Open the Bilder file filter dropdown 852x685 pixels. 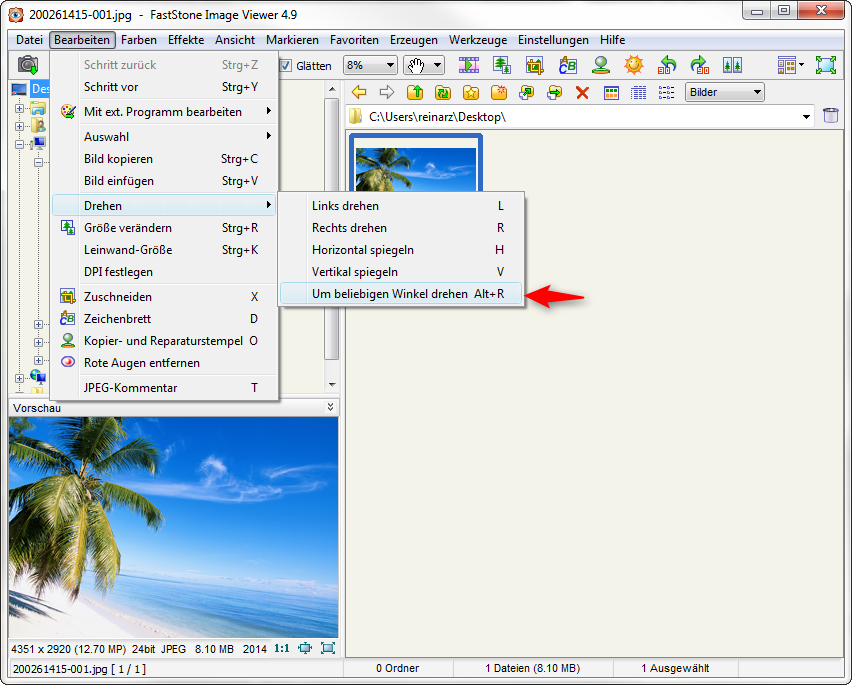[x=725, y=93]
